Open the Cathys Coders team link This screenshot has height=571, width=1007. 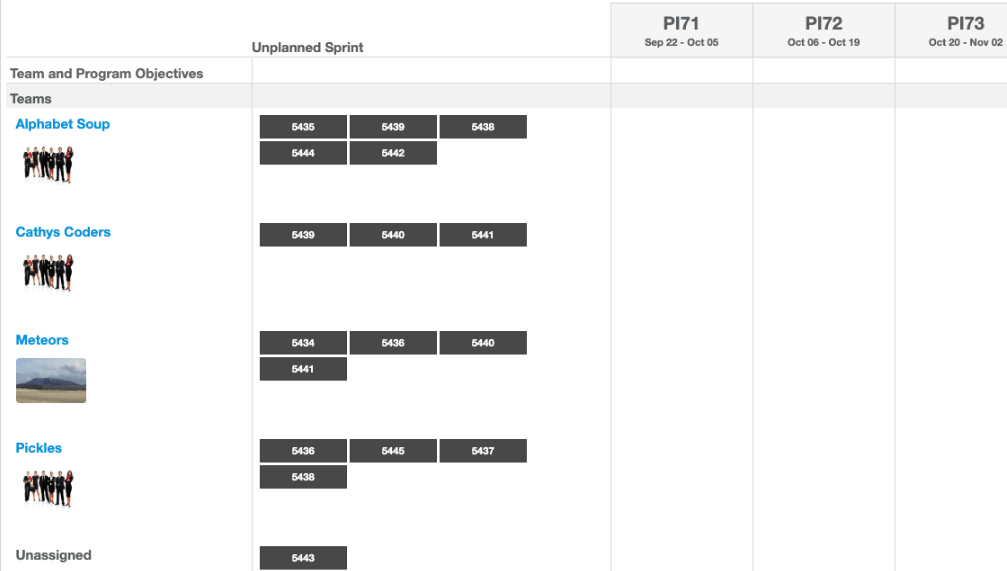63,232
